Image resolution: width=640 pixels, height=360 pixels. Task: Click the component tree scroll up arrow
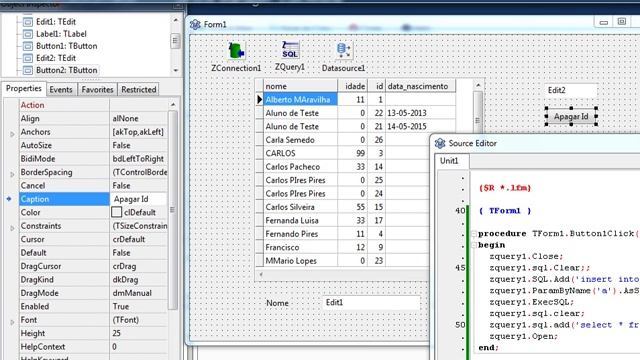click(176, 20)
